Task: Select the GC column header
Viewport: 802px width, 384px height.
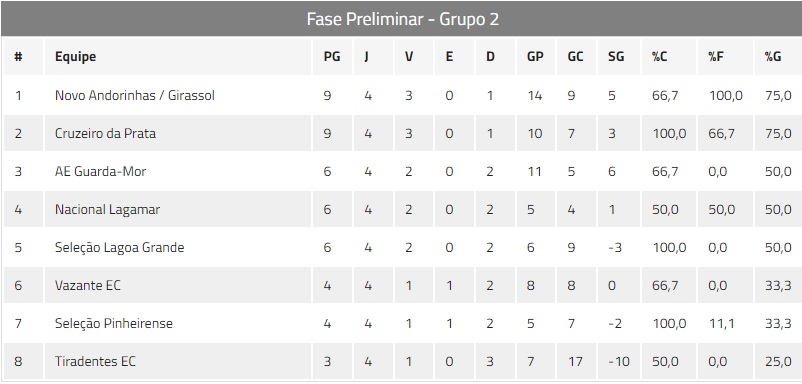Action: 575,56
